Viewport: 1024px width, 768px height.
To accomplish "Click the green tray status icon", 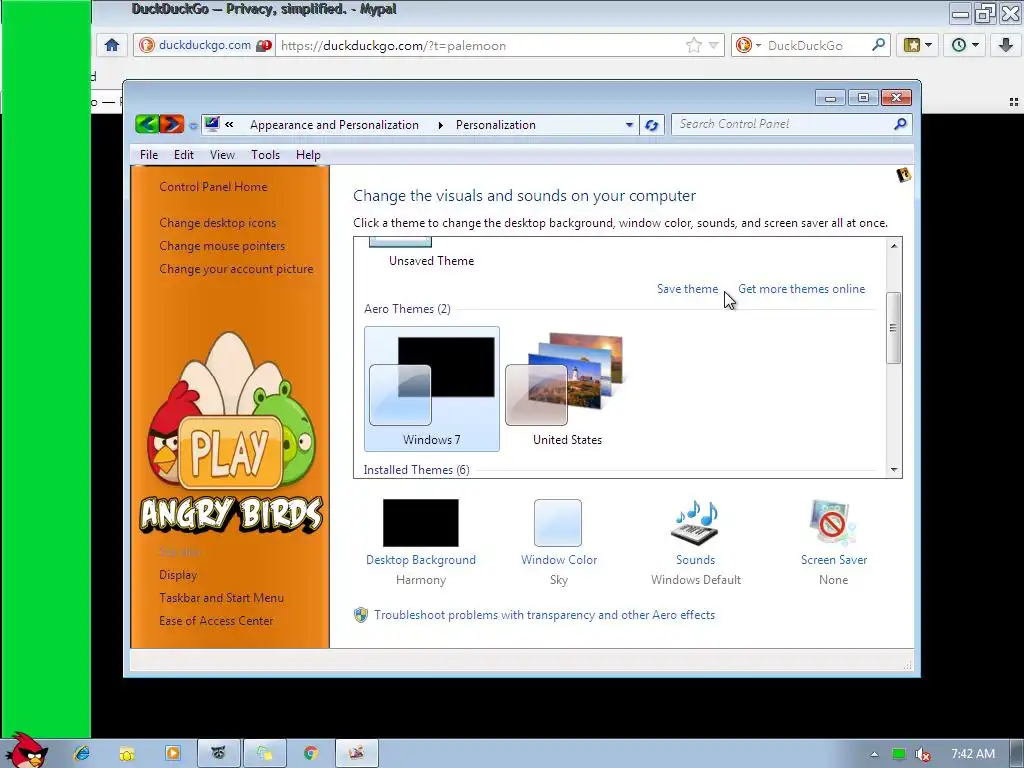I will tap(899, 754).
